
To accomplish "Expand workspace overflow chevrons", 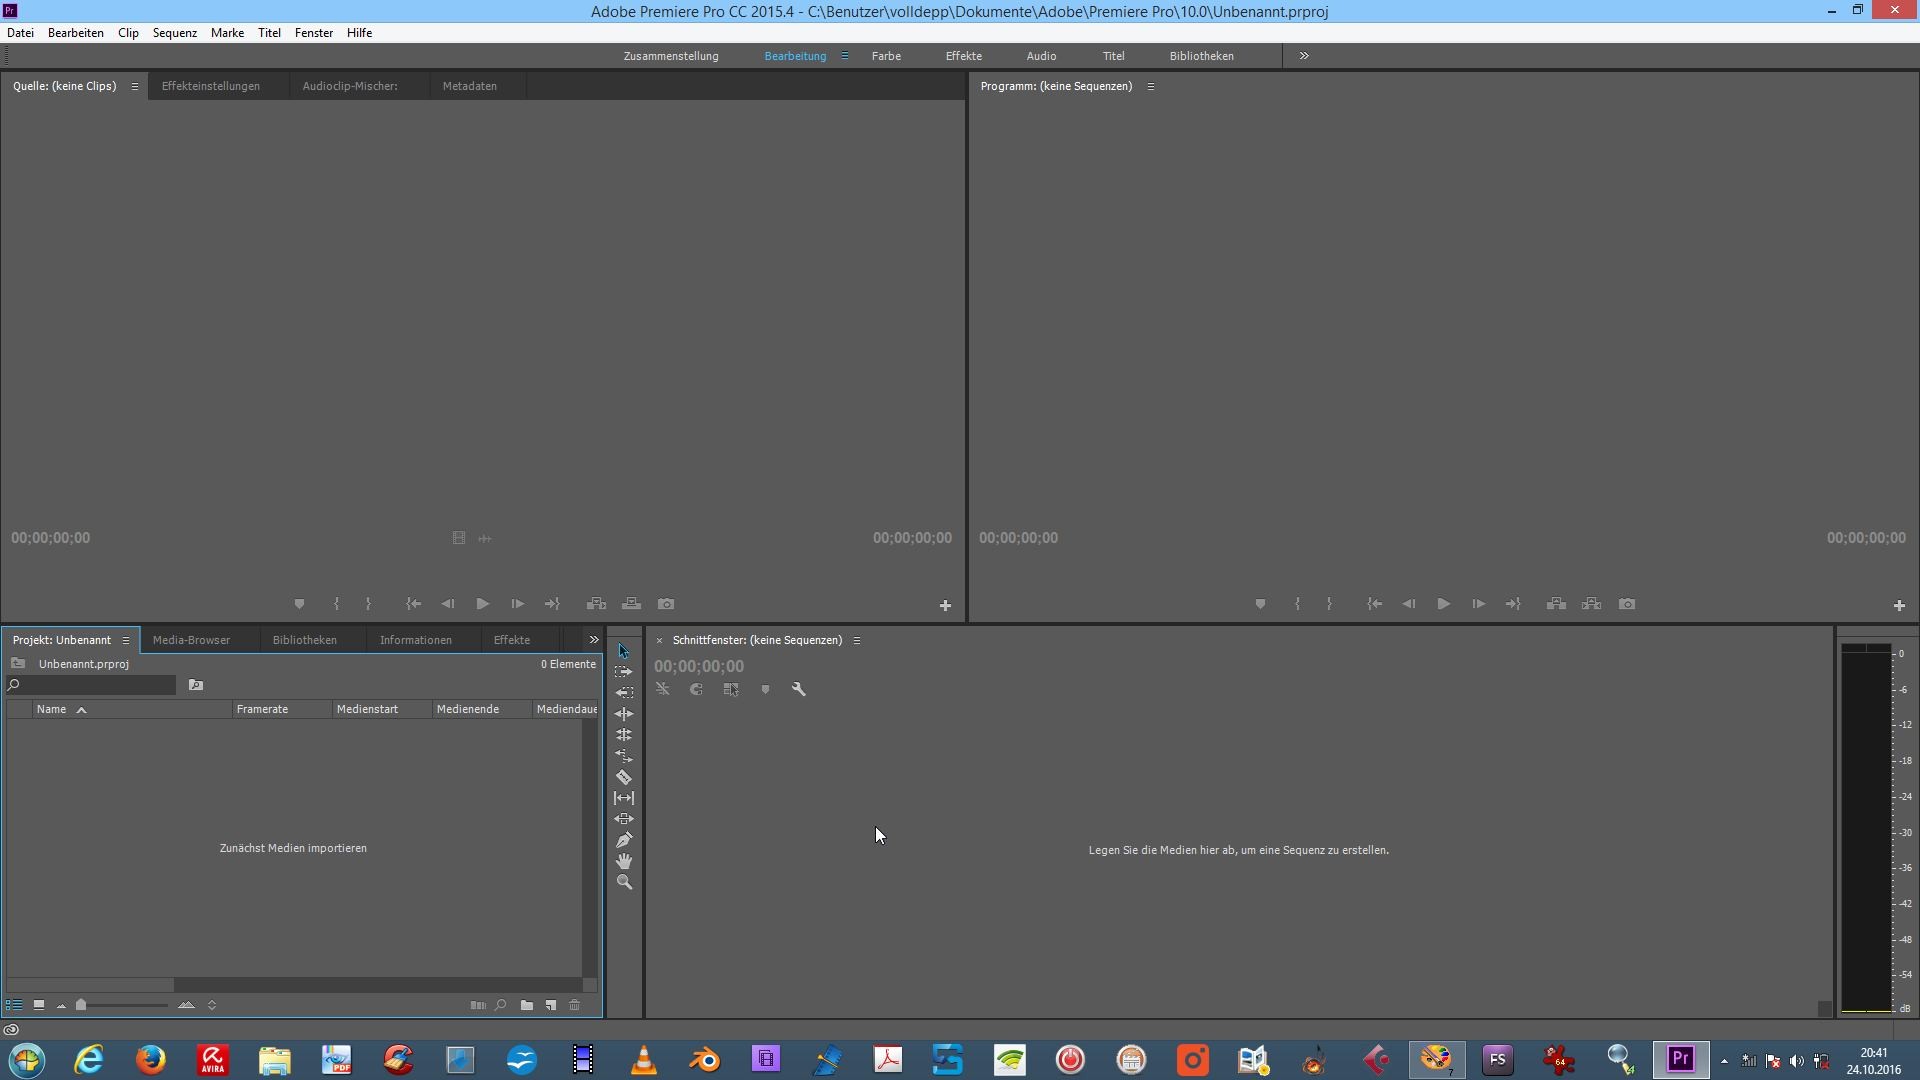I will click(x=1304, y=56).
